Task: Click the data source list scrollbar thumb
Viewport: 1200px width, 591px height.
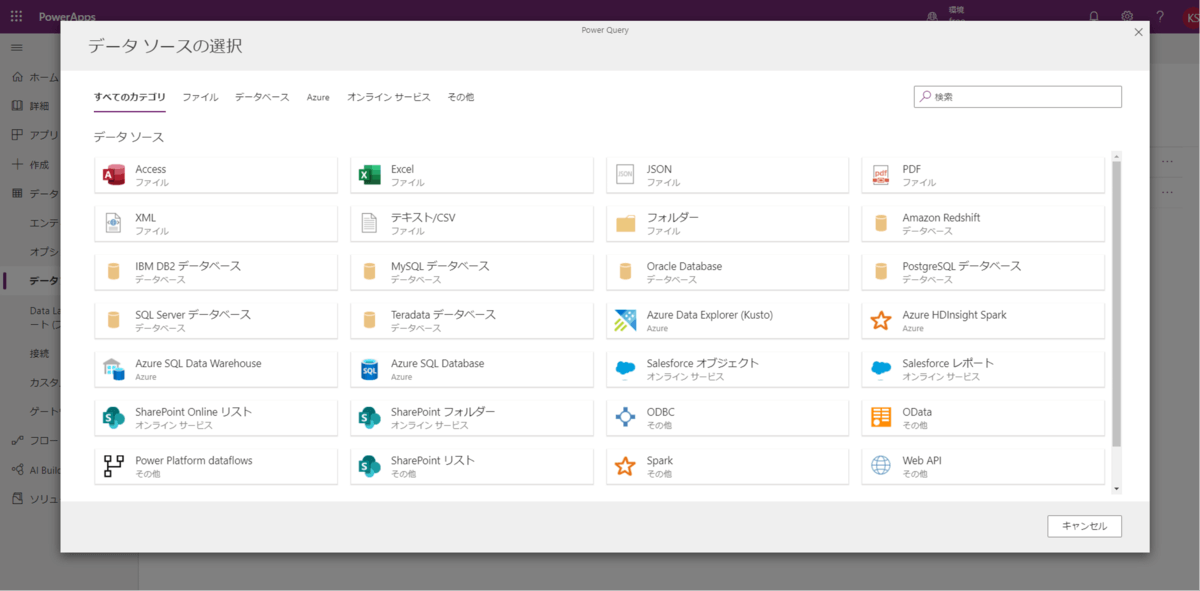Action: 1117,303
